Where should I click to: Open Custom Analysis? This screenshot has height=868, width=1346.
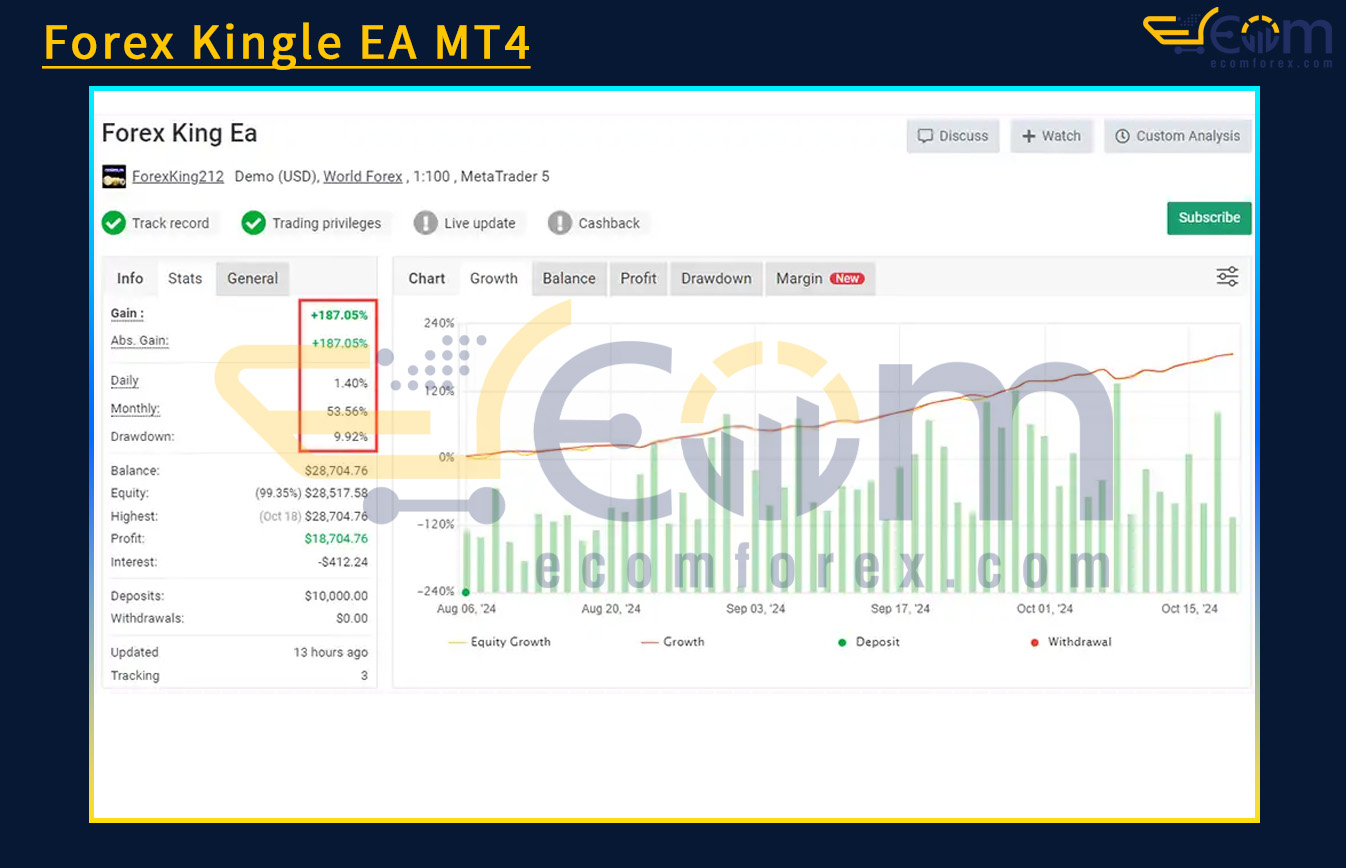pyautogui.click(x=1177, y=136)
